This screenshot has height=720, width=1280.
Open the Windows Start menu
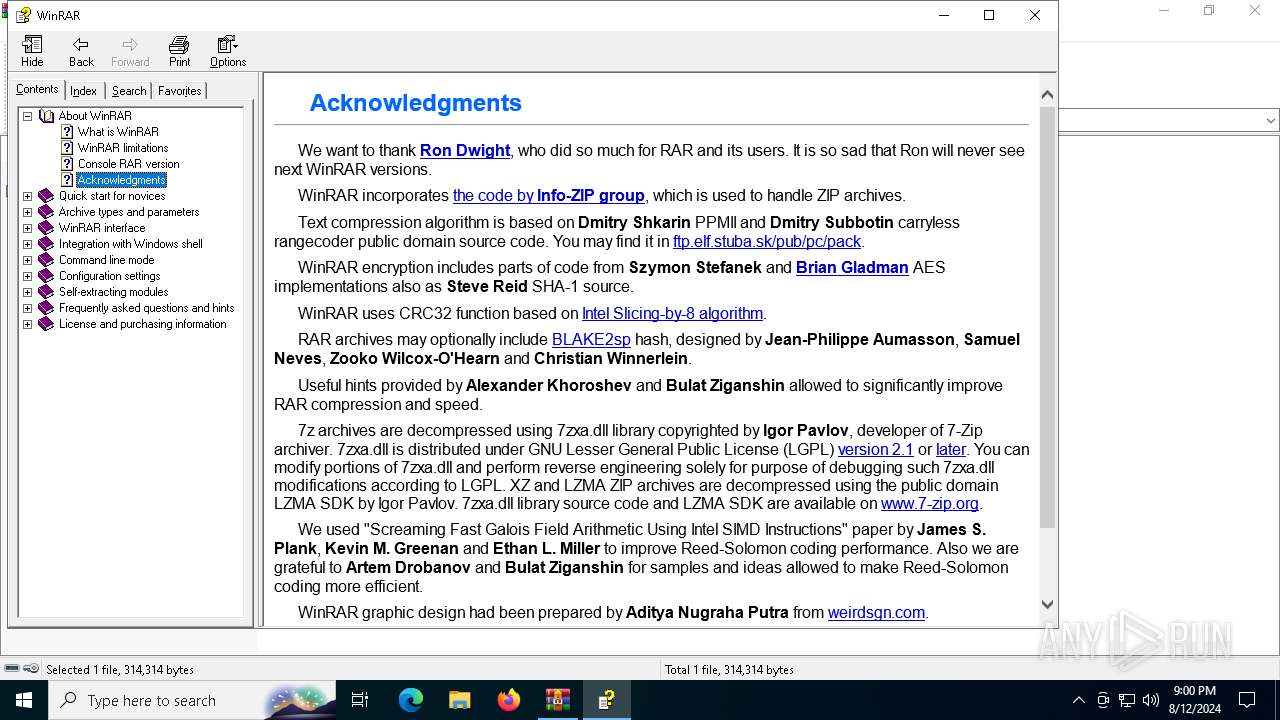tap(24, 700)
